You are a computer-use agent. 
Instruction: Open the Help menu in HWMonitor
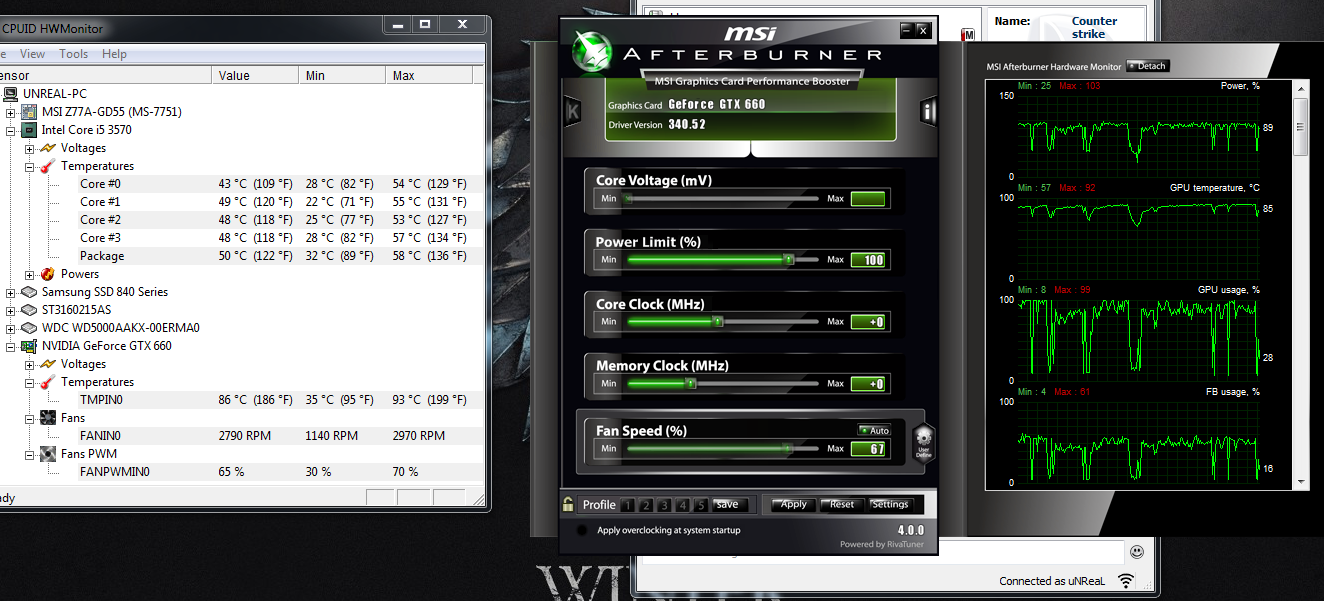[114, 54]
